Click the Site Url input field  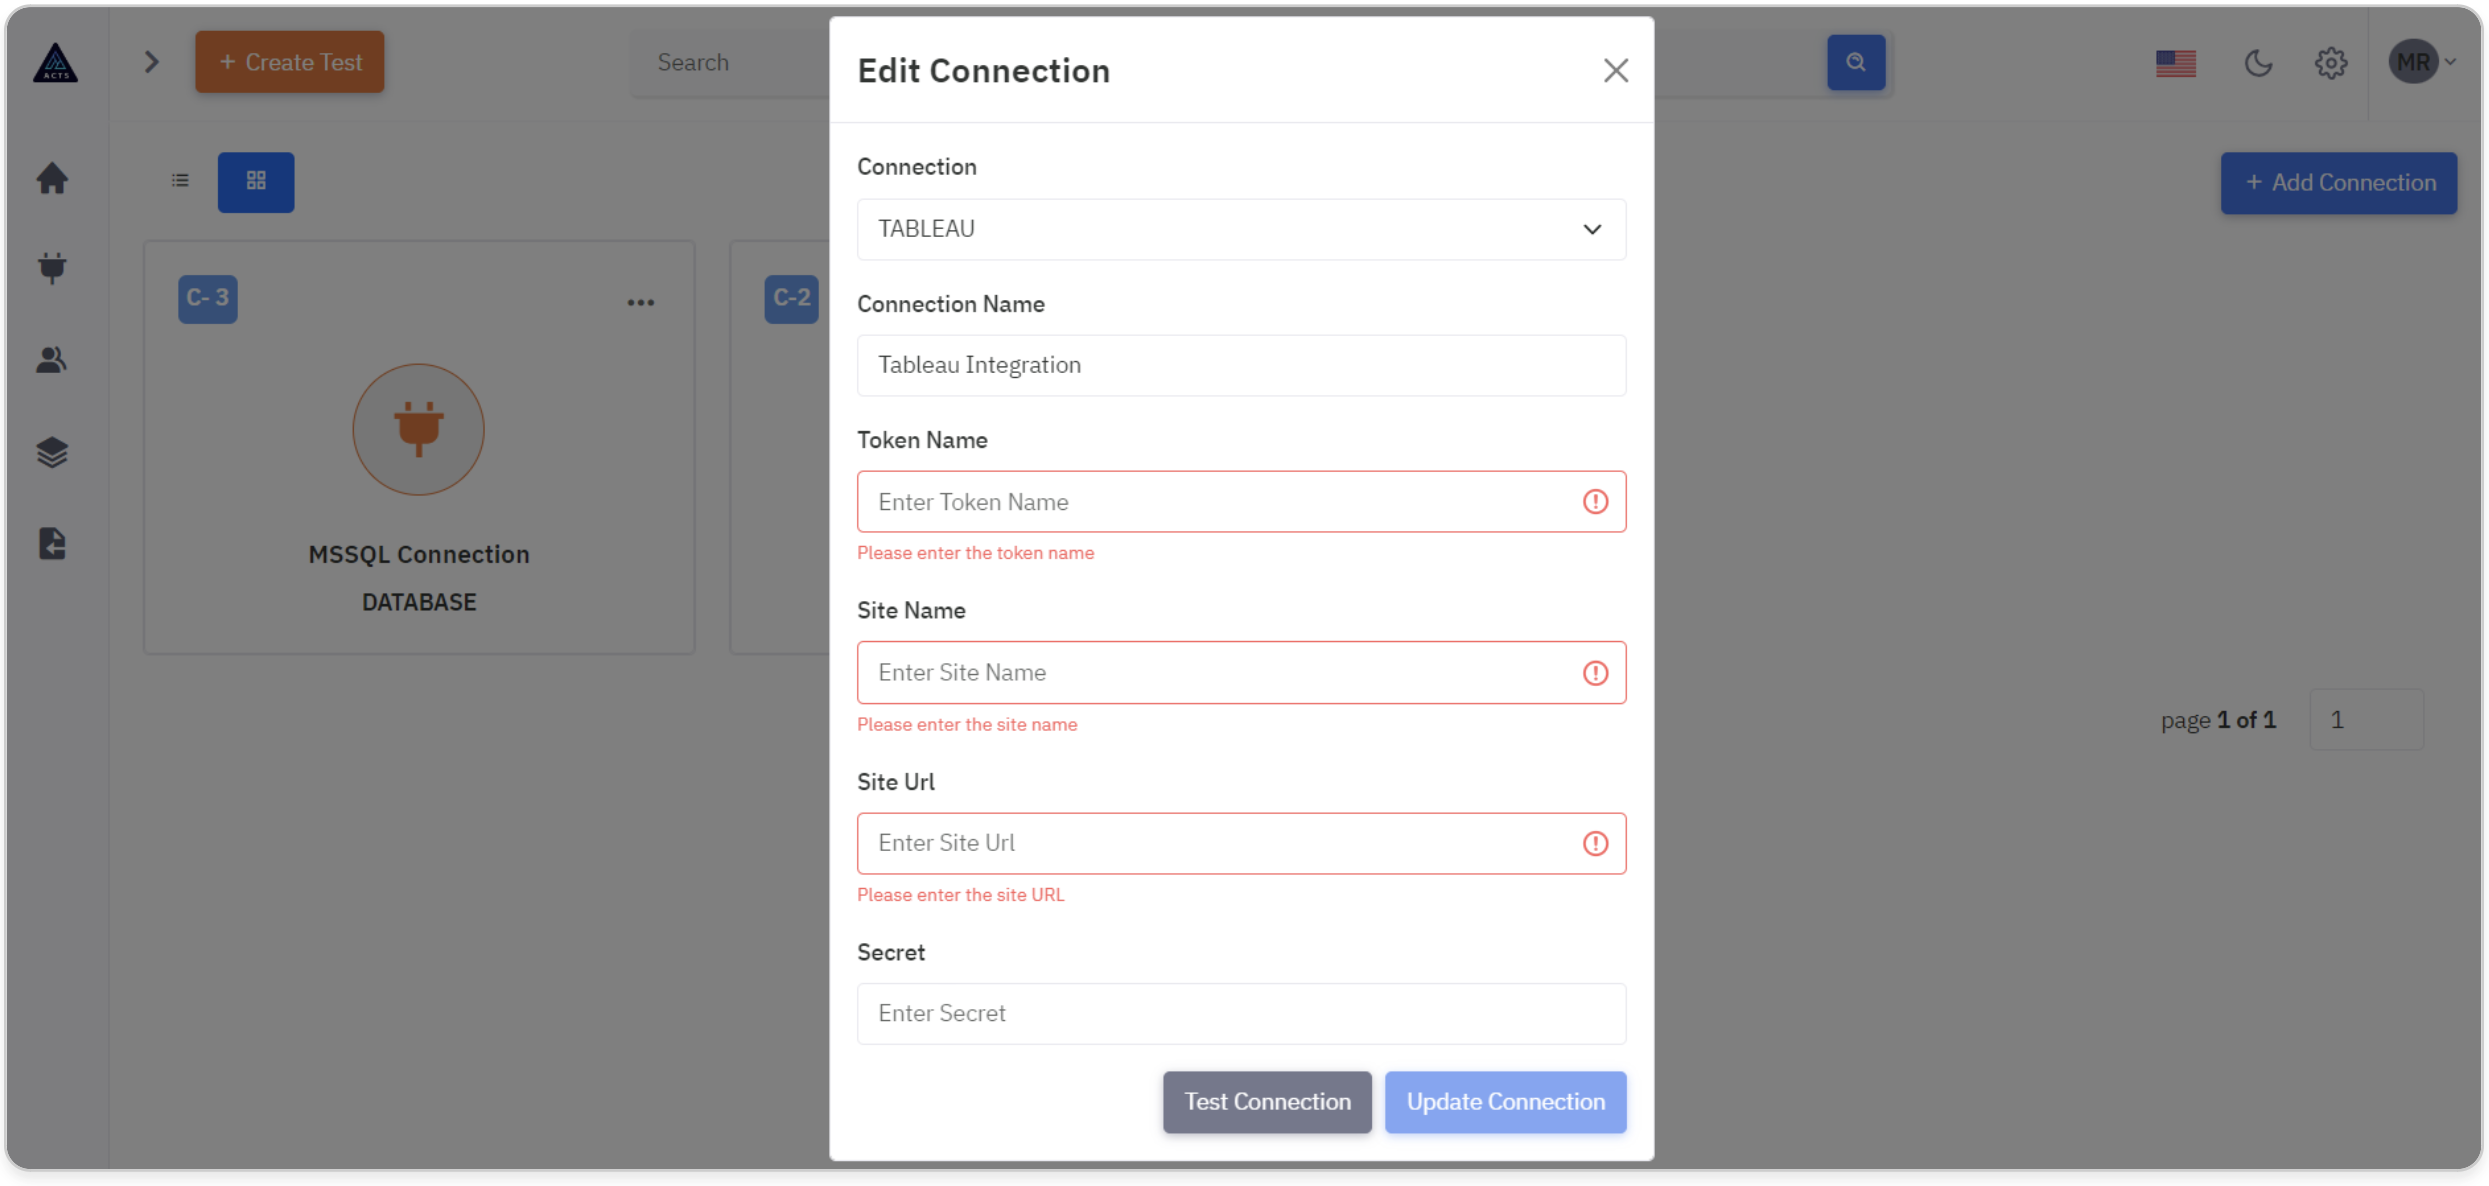[1240, 843]
